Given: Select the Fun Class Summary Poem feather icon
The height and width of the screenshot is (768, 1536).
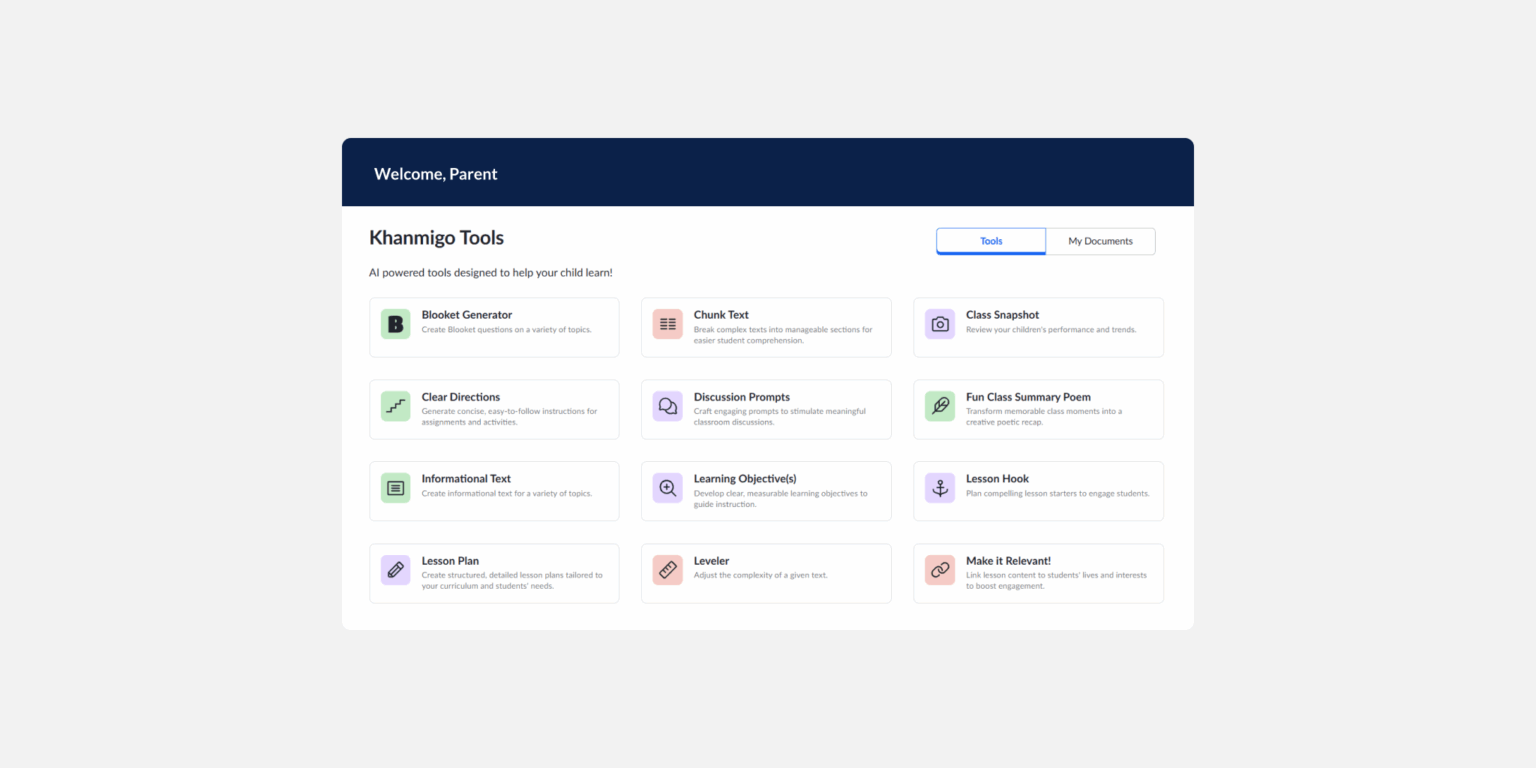Looking at the screenshot, I should click(940, 406).
